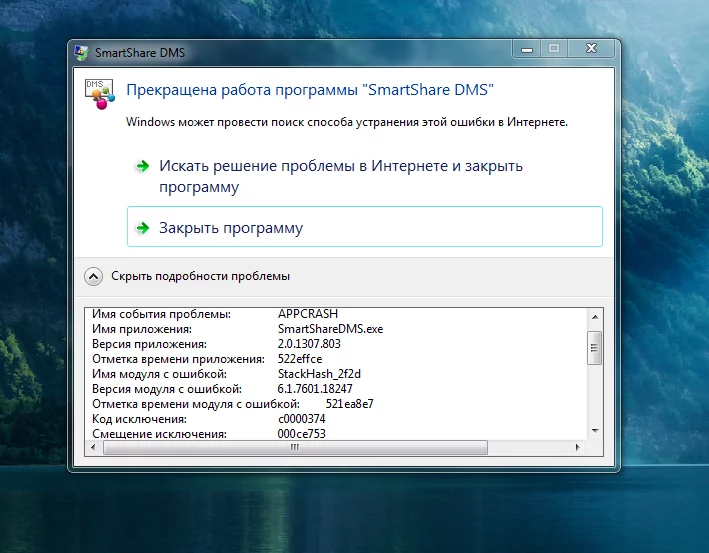Minimize the SmartShare DMS window

(x=527, y=49)
